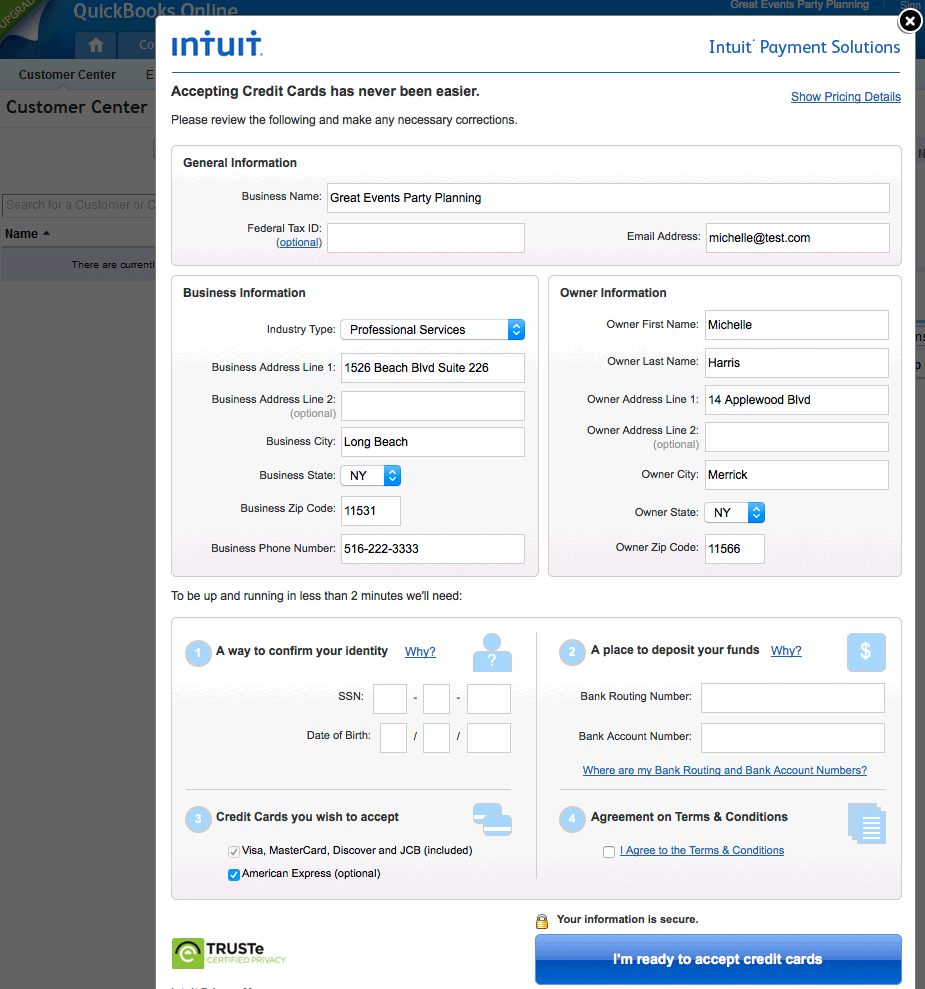Click Why? next to confirm your identity
The height and width of the screenshot is (989, 925).
pos(420,652)
